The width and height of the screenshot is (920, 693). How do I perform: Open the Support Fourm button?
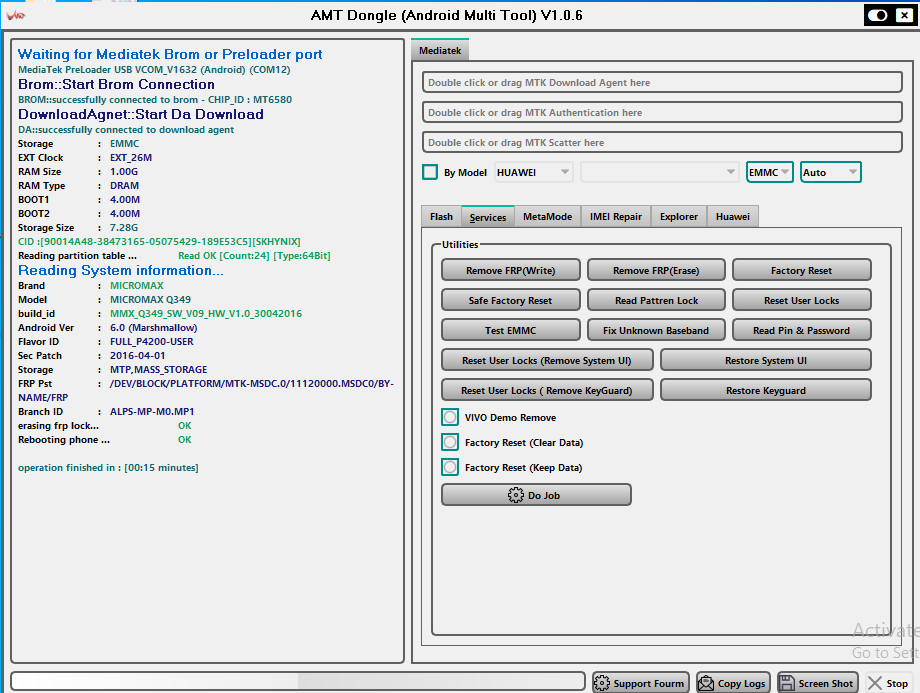(x=640, y=683)
